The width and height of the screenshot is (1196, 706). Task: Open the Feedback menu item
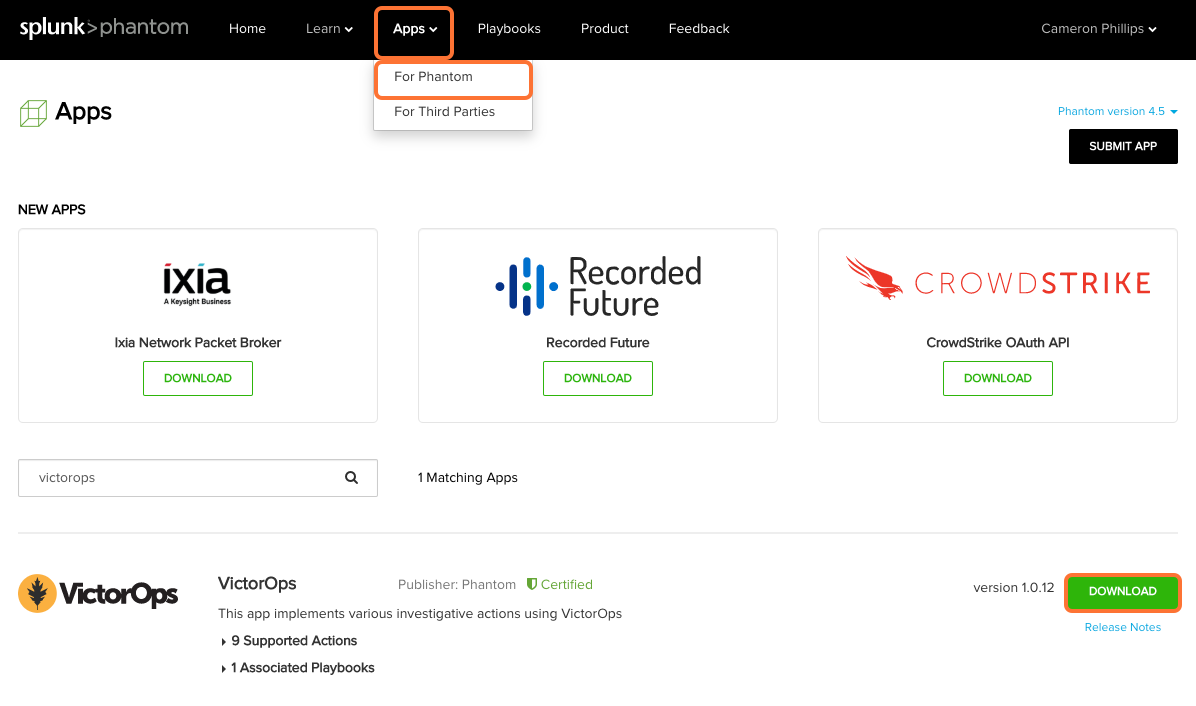click(698, 29)
